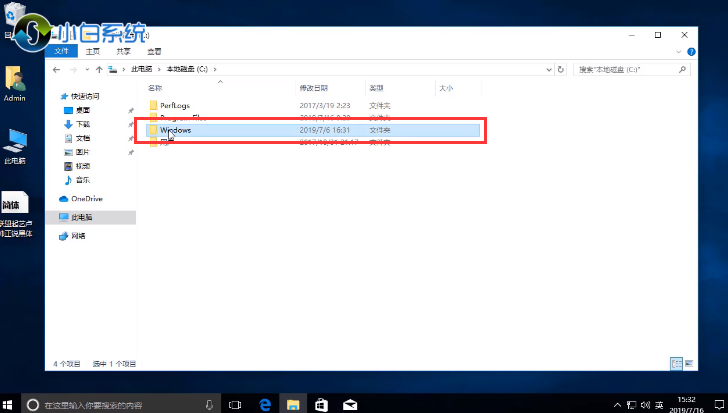Screen dimensions: 728x413
Task: Open the font file desktop icon
Action: [15, 213]
